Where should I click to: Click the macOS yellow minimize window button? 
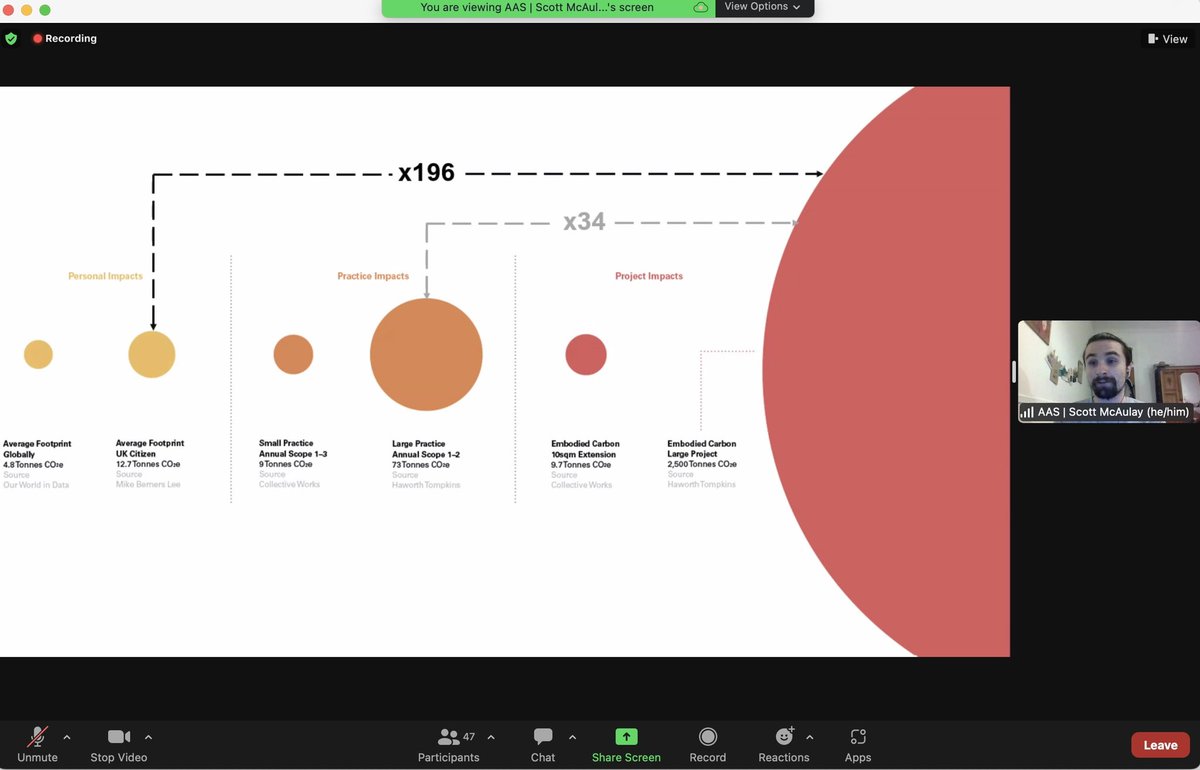coord(27,10)
